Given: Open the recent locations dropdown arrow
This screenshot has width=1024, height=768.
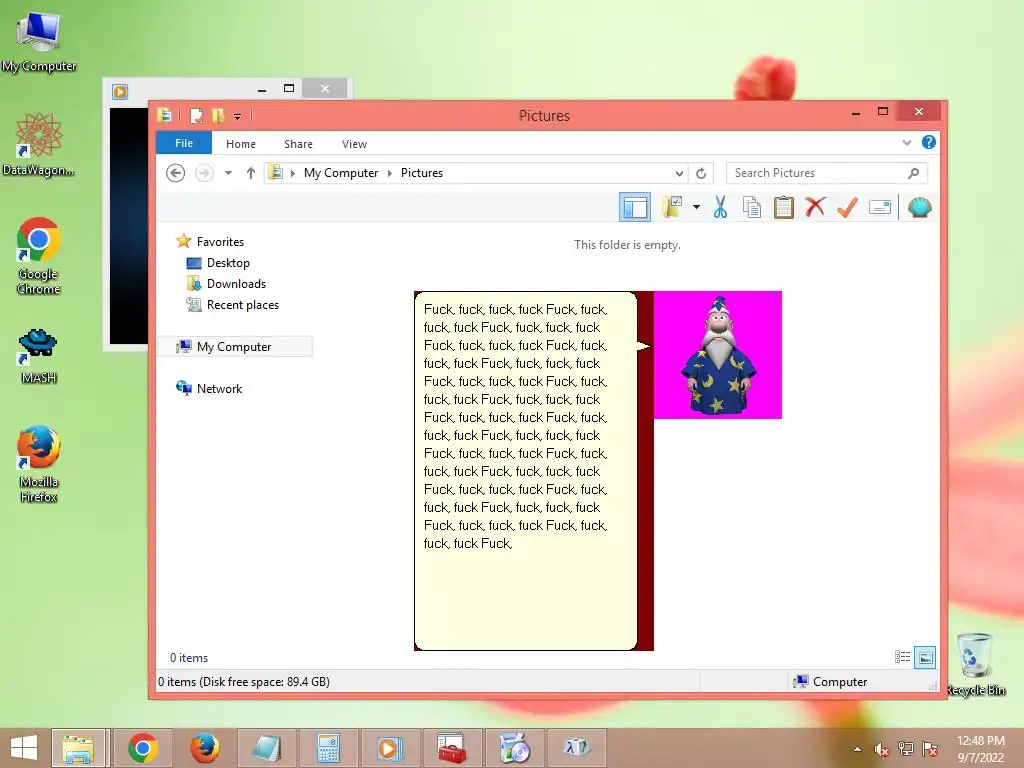Looking at the screenshot, I should point(229,173).
